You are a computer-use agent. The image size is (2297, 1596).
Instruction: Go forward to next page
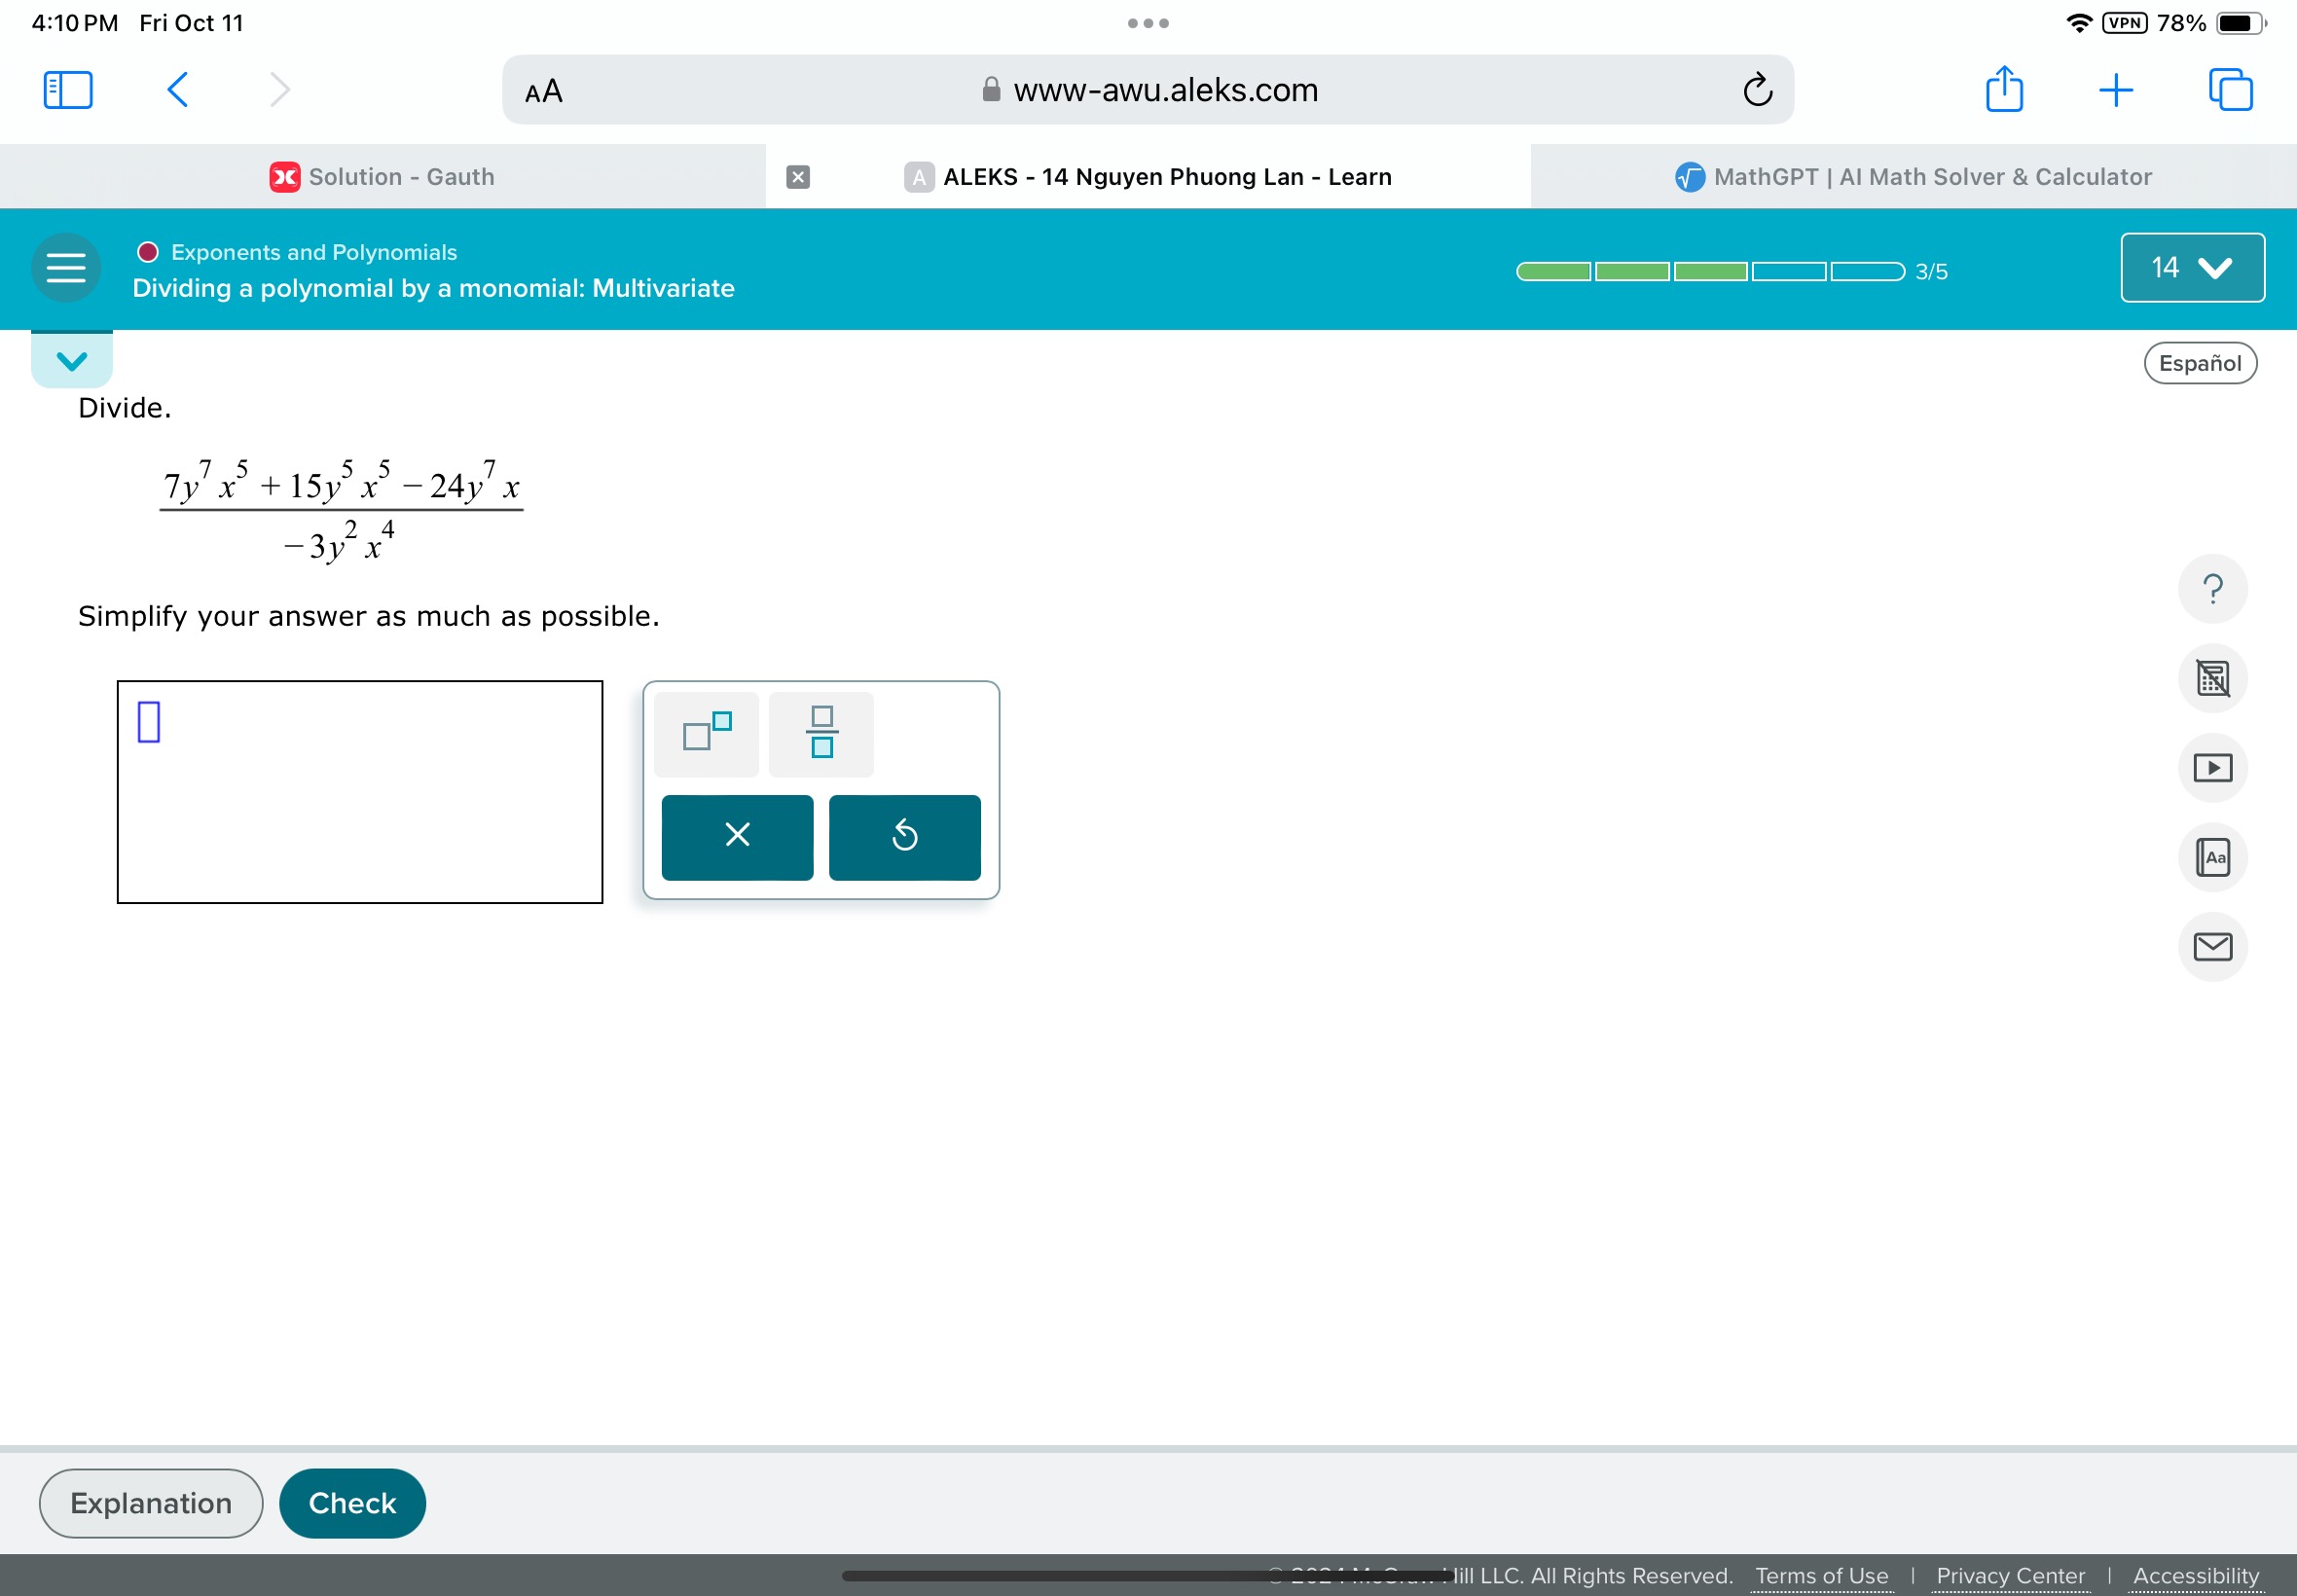pyautogui.click(x=280, y=90)
